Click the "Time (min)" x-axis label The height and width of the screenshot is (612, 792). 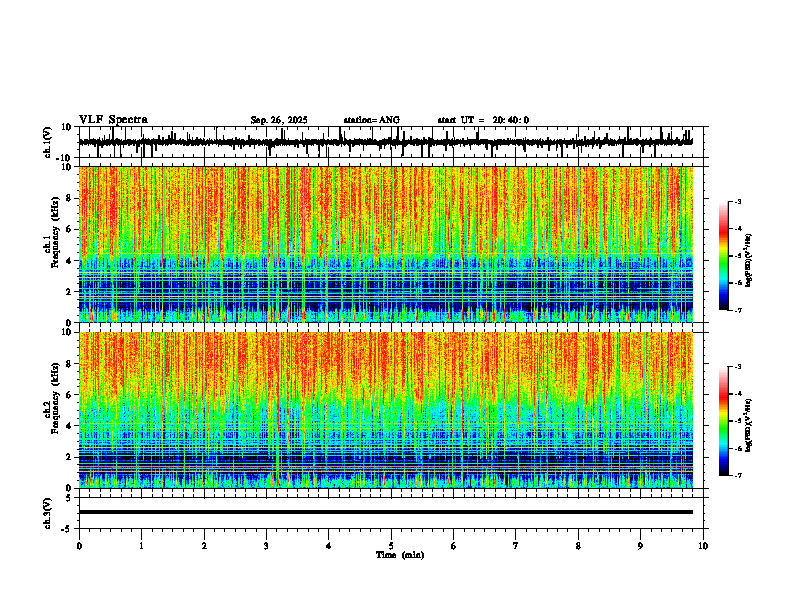pyautogui.click(x=400, y=555)
